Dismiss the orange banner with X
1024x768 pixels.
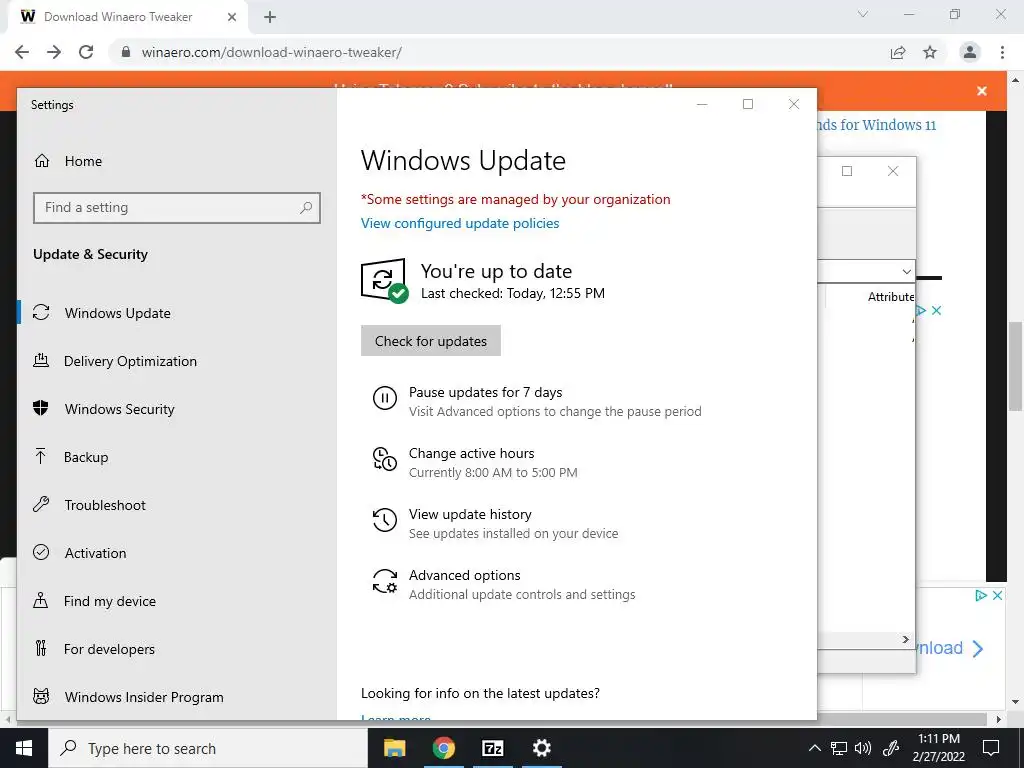[x=982, y=91]
